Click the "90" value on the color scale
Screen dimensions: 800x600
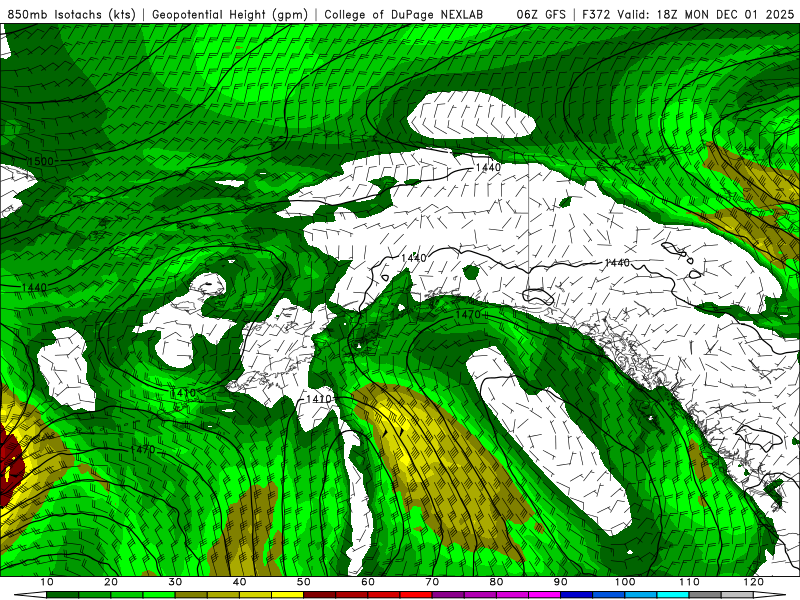(561, 582)
